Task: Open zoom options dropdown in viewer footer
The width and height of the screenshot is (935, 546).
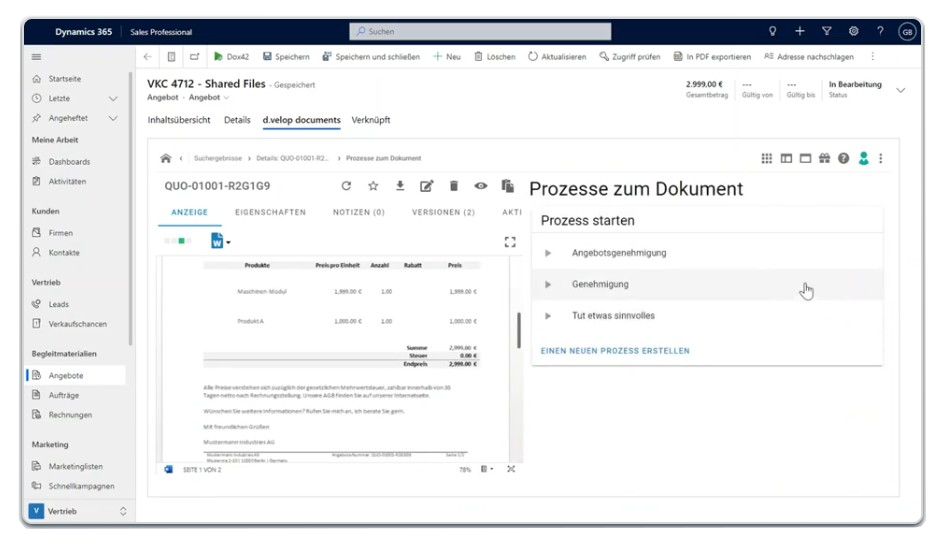Action: click(487, 469)
